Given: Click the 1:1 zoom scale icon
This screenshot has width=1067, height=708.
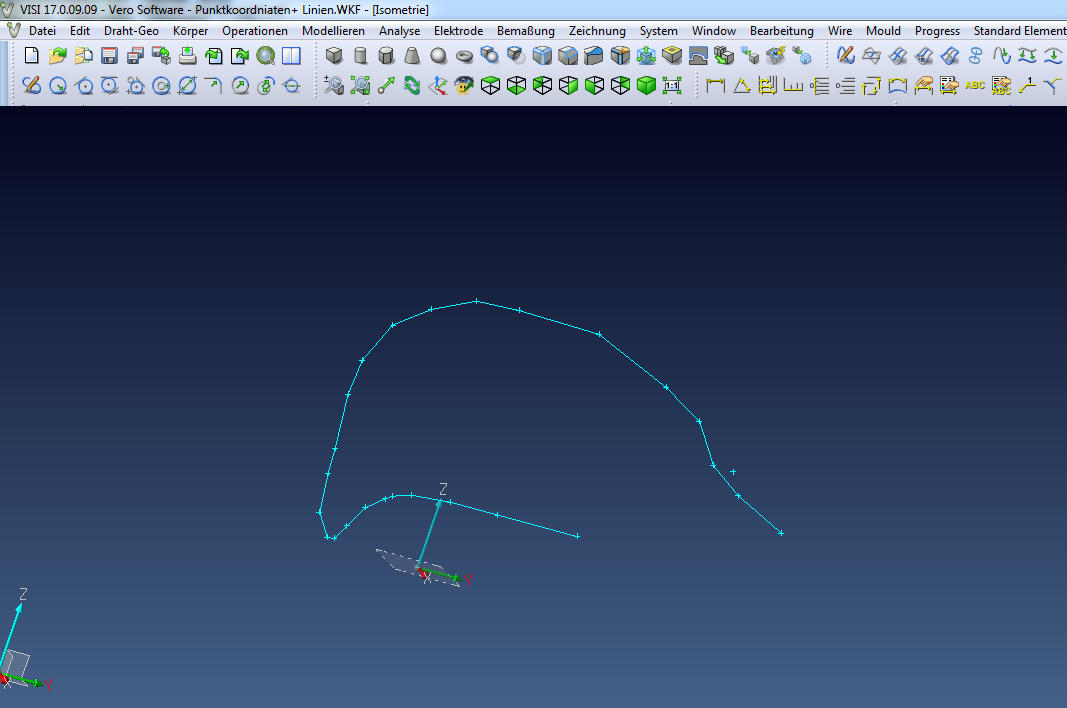Looking at the screenshot, I should [x=672, y=86].
